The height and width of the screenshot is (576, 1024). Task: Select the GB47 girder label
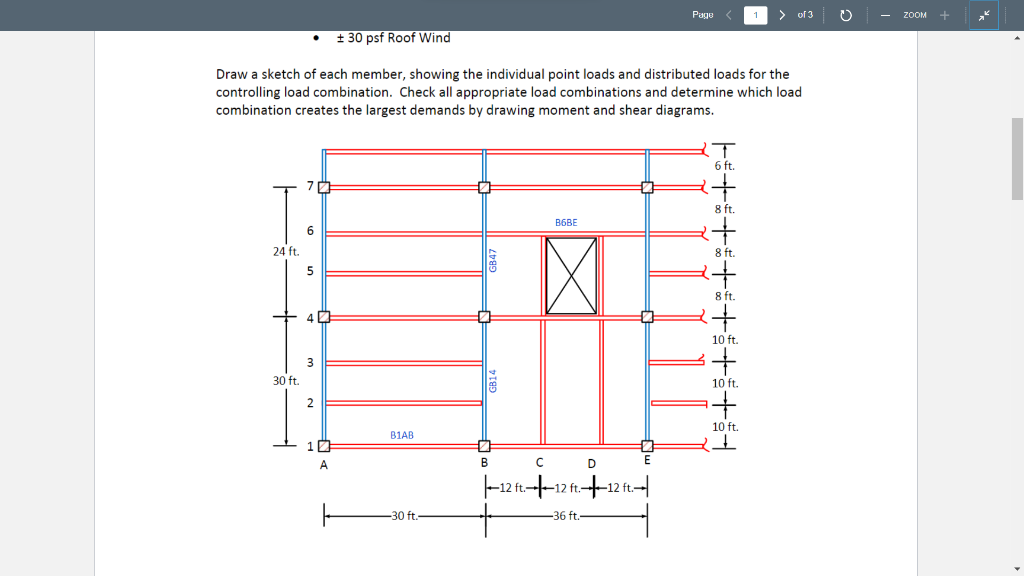(493, 261)
